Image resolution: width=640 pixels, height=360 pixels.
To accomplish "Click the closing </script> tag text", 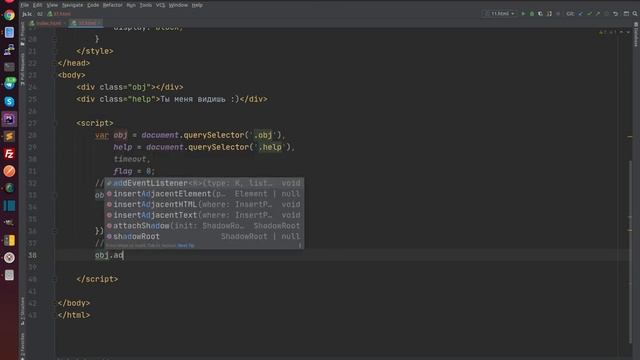I will [x=97, y=280].
